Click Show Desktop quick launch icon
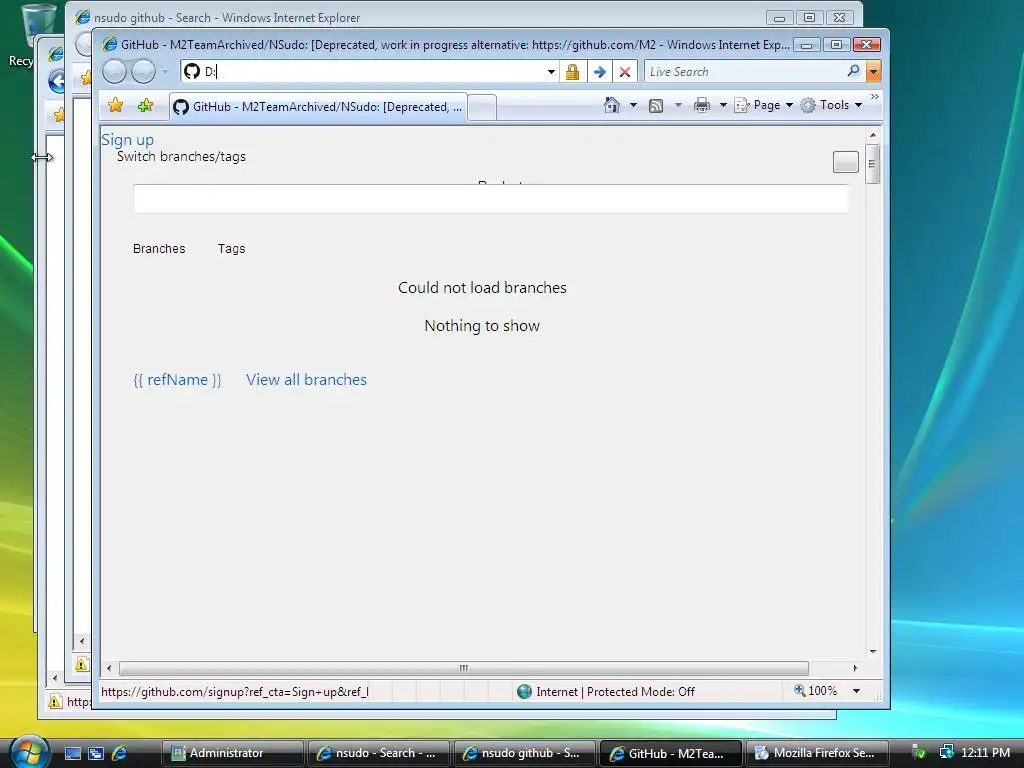The height and width of the screenshot is (768, 1024). 72,753
